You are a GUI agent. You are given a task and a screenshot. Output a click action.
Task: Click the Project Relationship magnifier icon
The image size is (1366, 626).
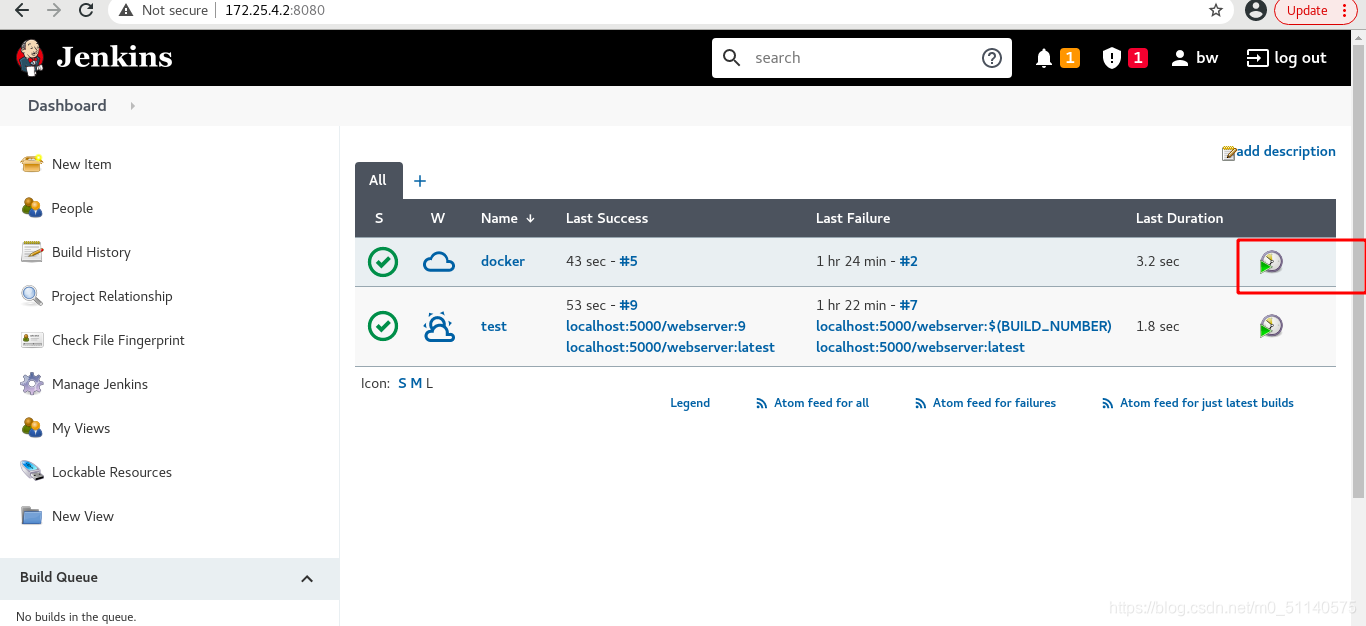click(x=32, y=296)
